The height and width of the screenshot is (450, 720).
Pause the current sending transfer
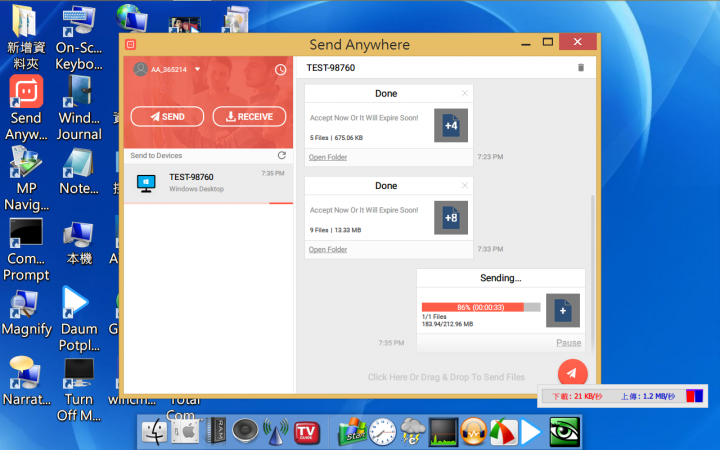tap(568, 343)
